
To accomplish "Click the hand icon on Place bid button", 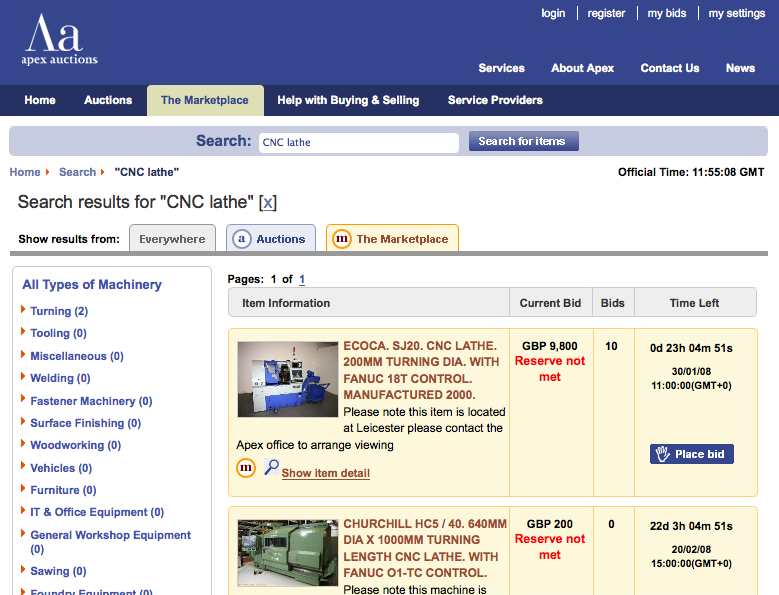I will pyautogui.click(x=662, y=454).
